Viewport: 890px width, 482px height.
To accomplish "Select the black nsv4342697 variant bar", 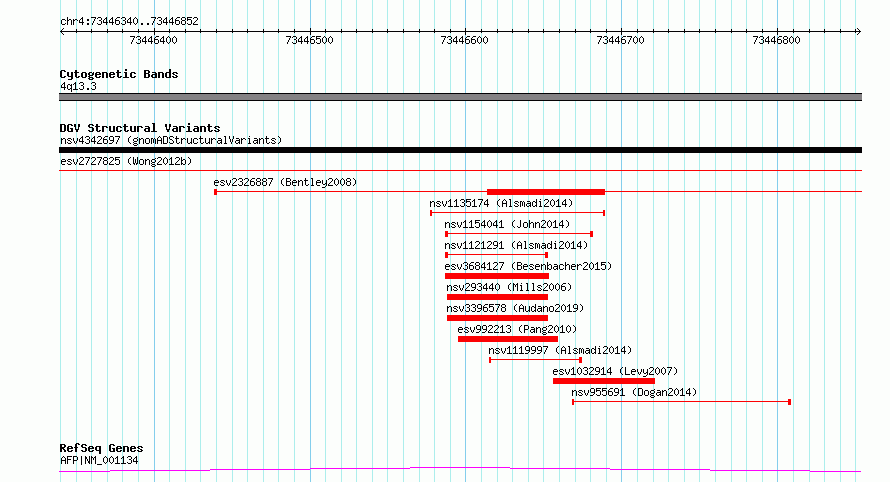I will tap(460, 150).
